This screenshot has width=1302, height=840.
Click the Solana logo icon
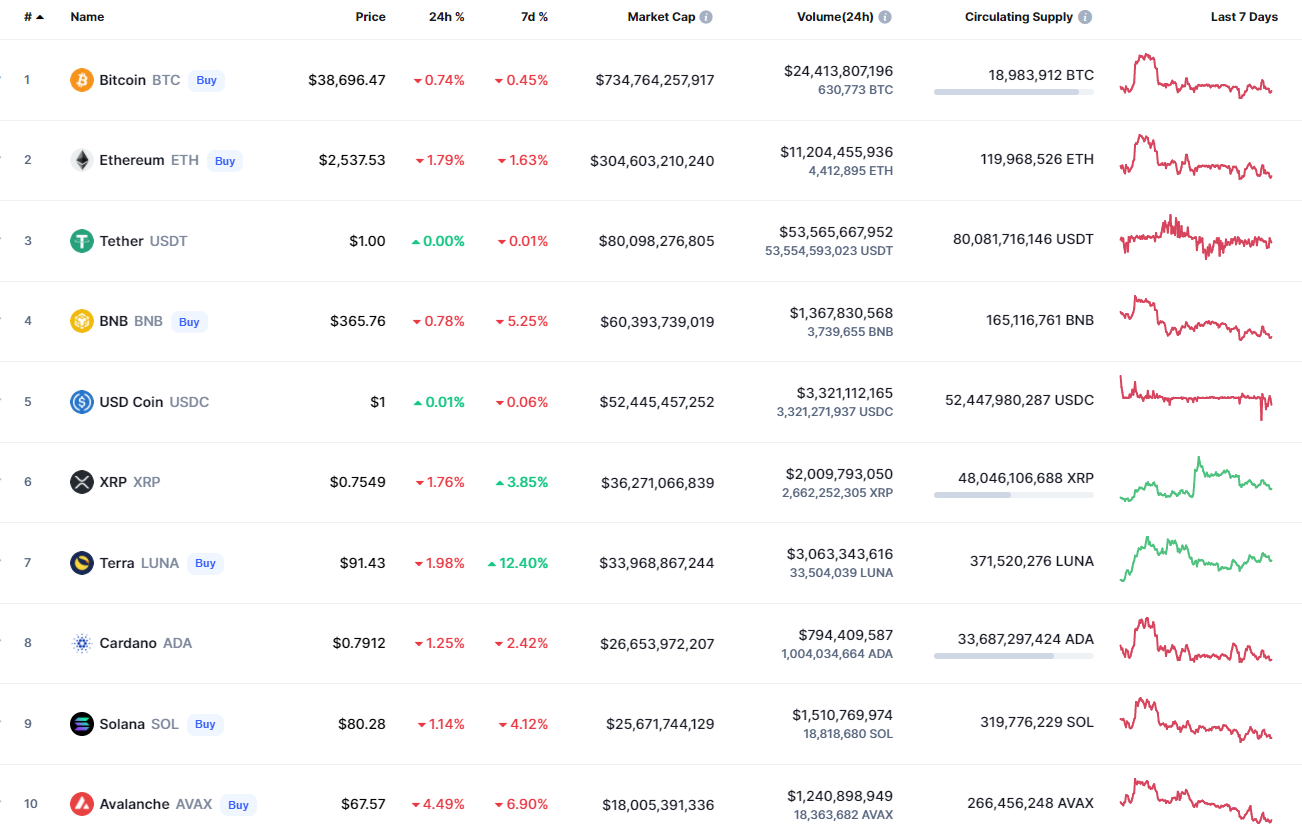click(x=82, y=724)
